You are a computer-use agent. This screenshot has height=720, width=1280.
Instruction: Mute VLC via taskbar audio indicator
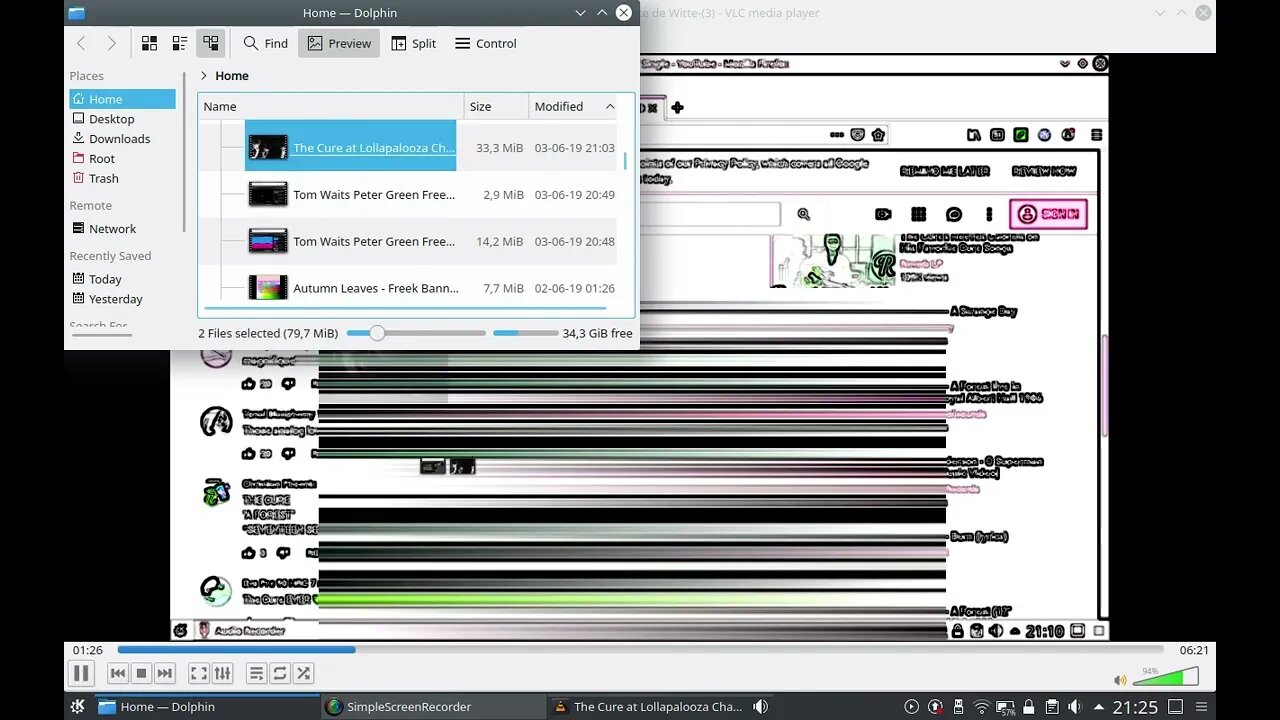point(760,707)
